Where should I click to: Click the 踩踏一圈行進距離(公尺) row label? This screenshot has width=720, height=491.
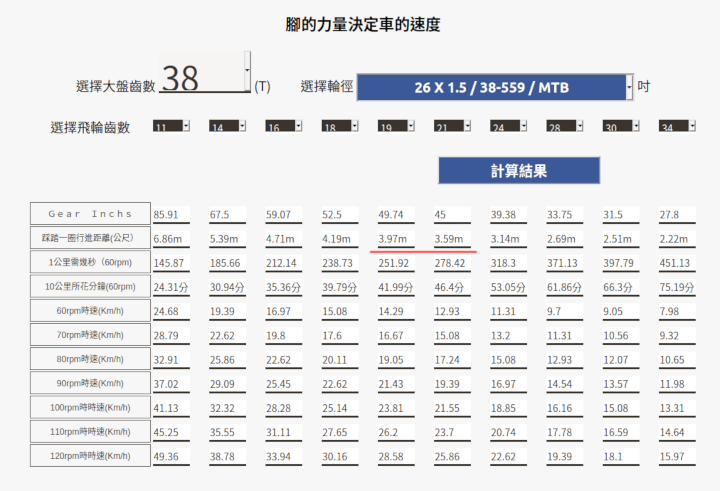coord(90,238)
